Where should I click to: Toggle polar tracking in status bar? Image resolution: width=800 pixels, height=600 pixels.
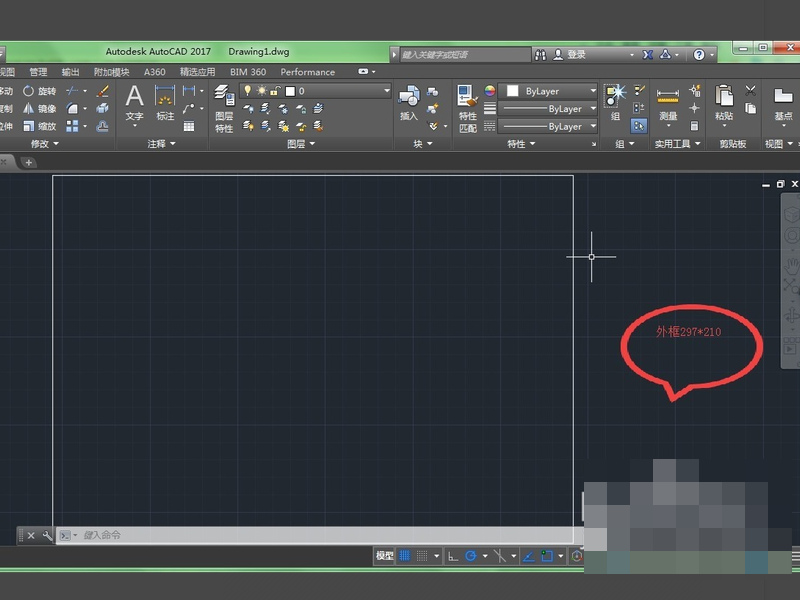click(470, 556)
